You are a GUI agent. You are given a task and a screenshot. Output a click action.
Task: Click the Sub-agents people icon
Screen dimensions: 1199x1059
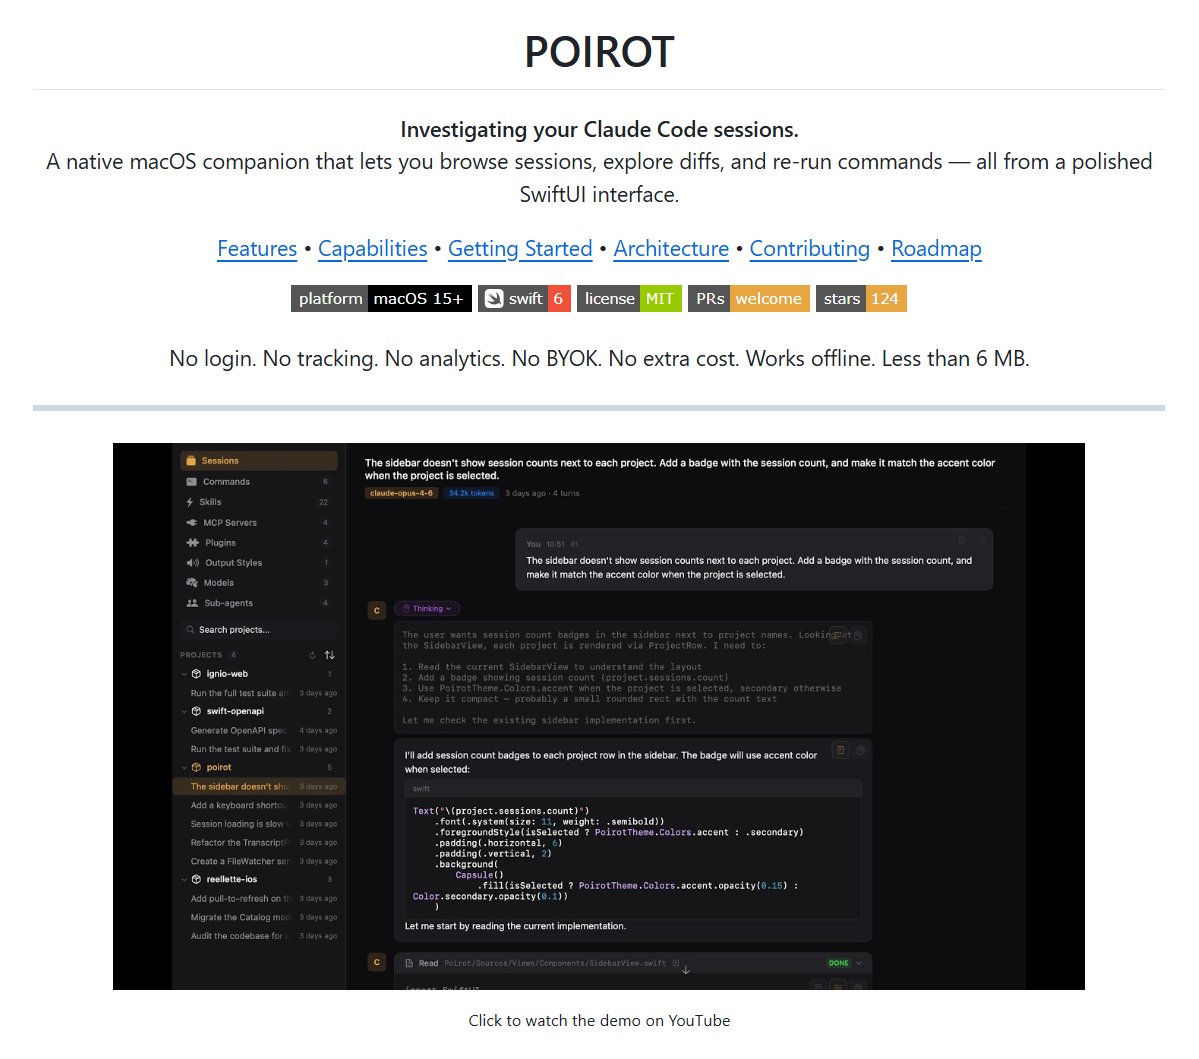coord(192,603)
